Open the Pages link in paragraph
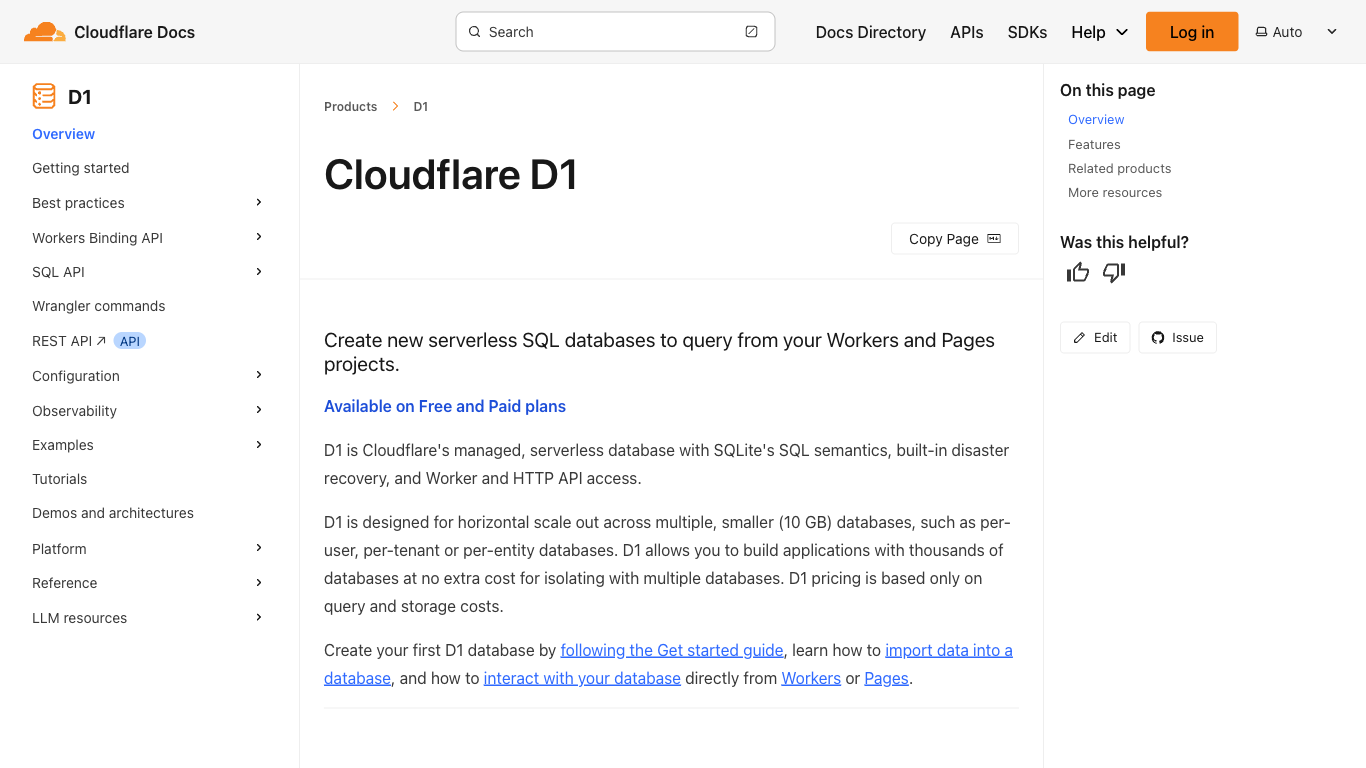Image resolution: width=1366 pixels, height=768 pixels. click(886, 678)
